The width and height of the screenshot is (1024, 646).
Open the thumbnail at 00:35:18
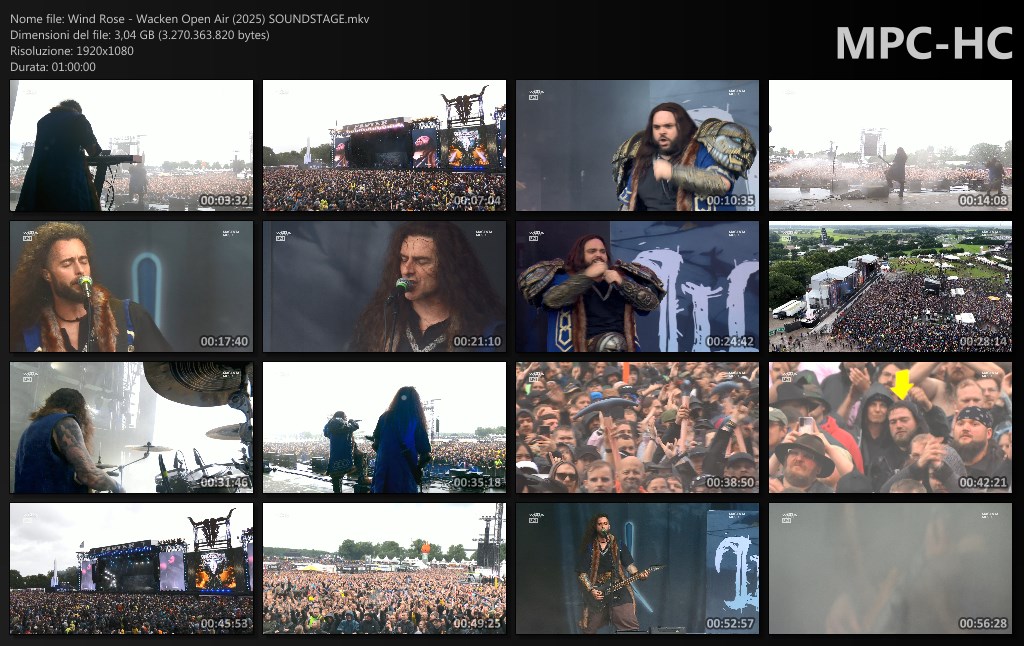(x=384, y=428)
